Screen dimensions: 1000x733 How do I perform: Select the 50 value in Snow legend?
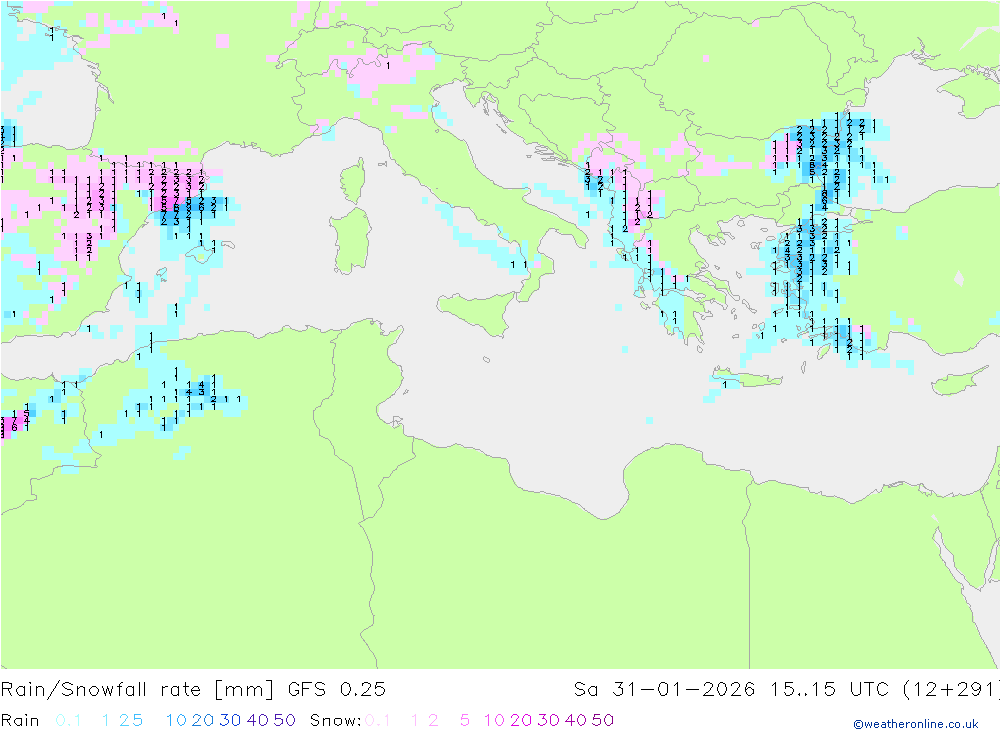pos(603,720)
